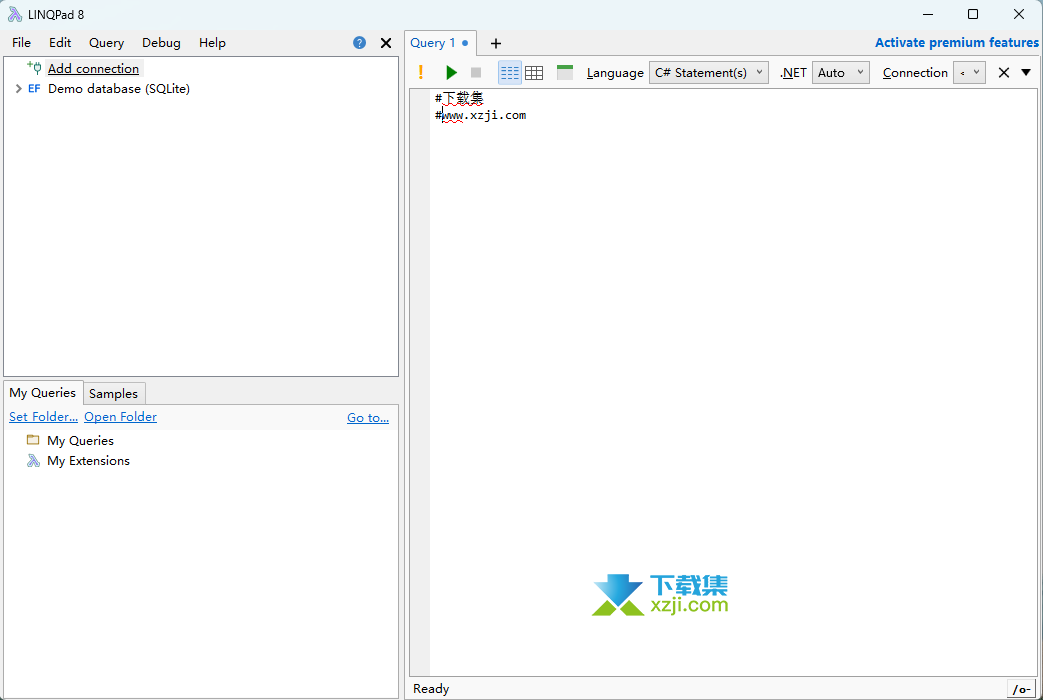Close the left side panel
Screen dimensions: 1043x700
point(386,43)
